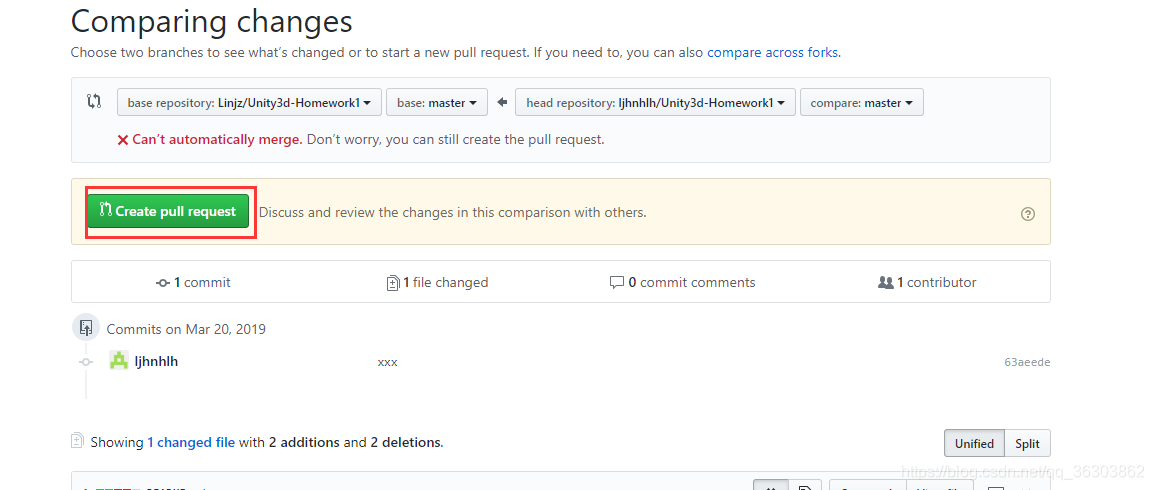Open the commit message xxx
The image size is (1154, 490).
387,363
